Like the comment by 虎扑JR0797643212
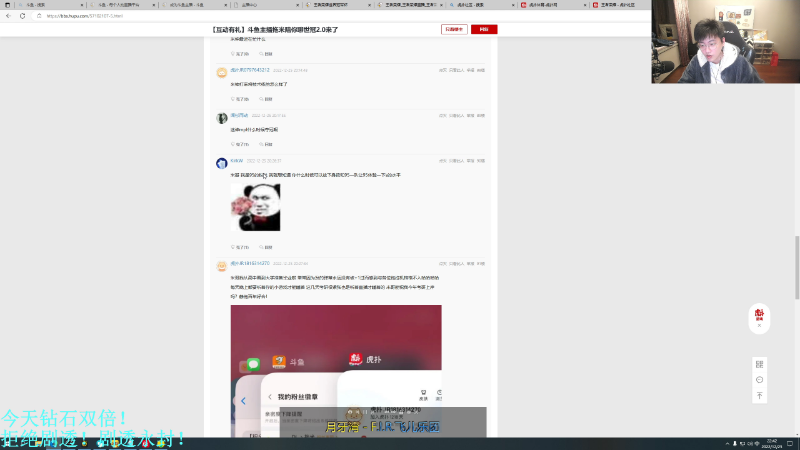Screen dimensions: 800x450 click(x=240, y=99)
